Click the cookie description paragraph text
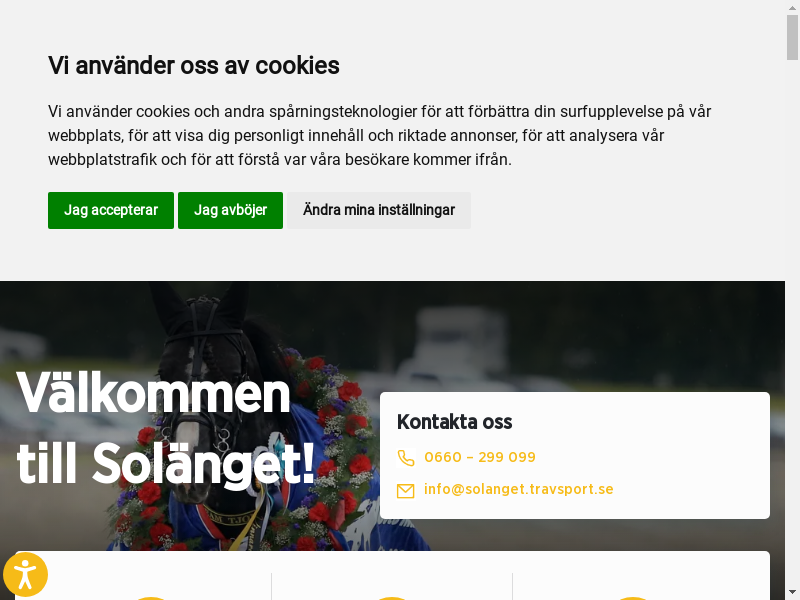The image size is (800, 600). tap(379, 136)
